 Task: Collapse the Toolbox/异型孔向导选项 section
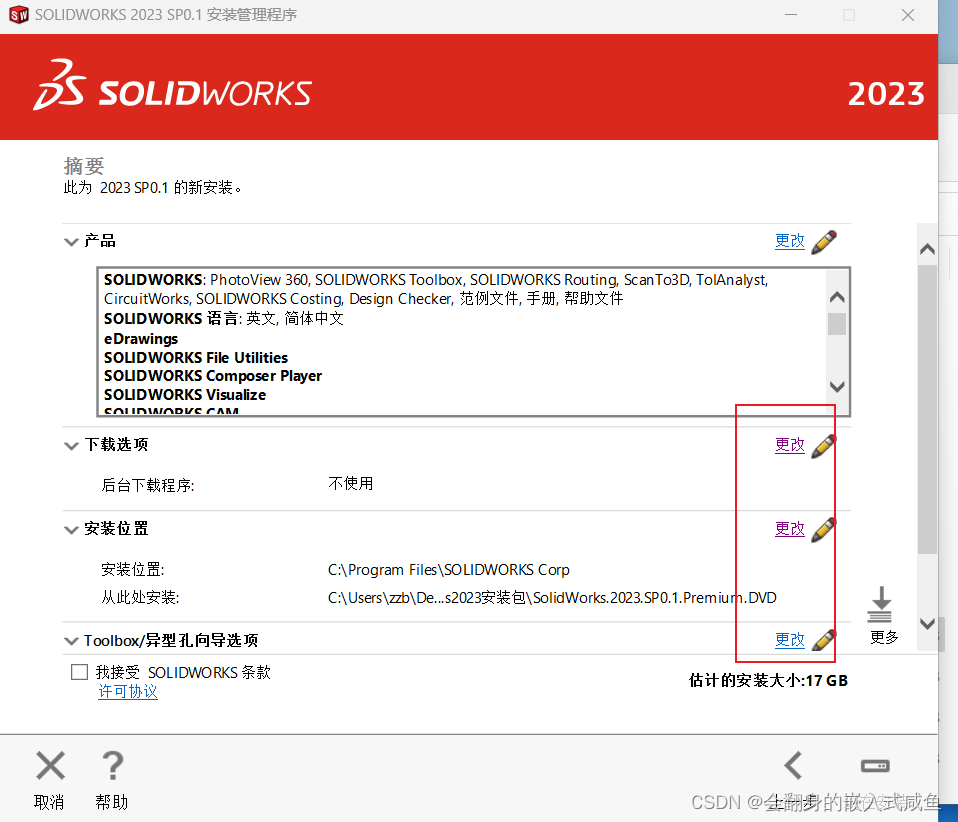point(71,641)
